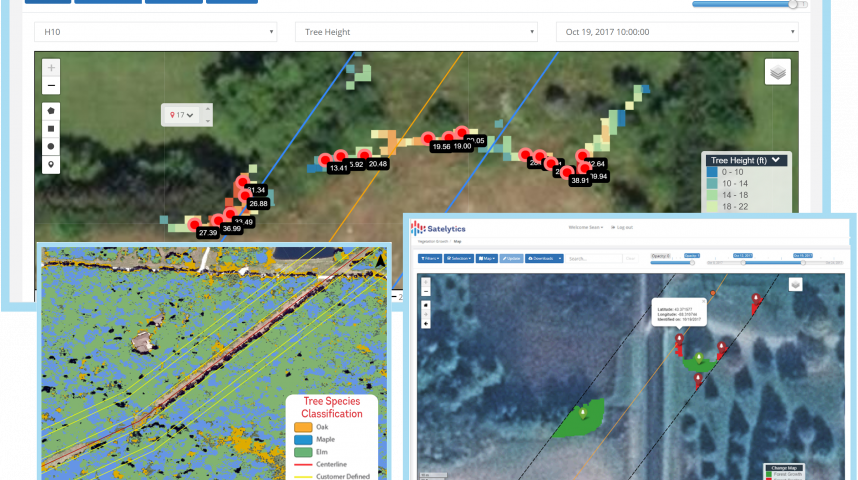Click the Vegetation Growth breadcrumb
Screen dimensions: 858x480
(433, 241)
